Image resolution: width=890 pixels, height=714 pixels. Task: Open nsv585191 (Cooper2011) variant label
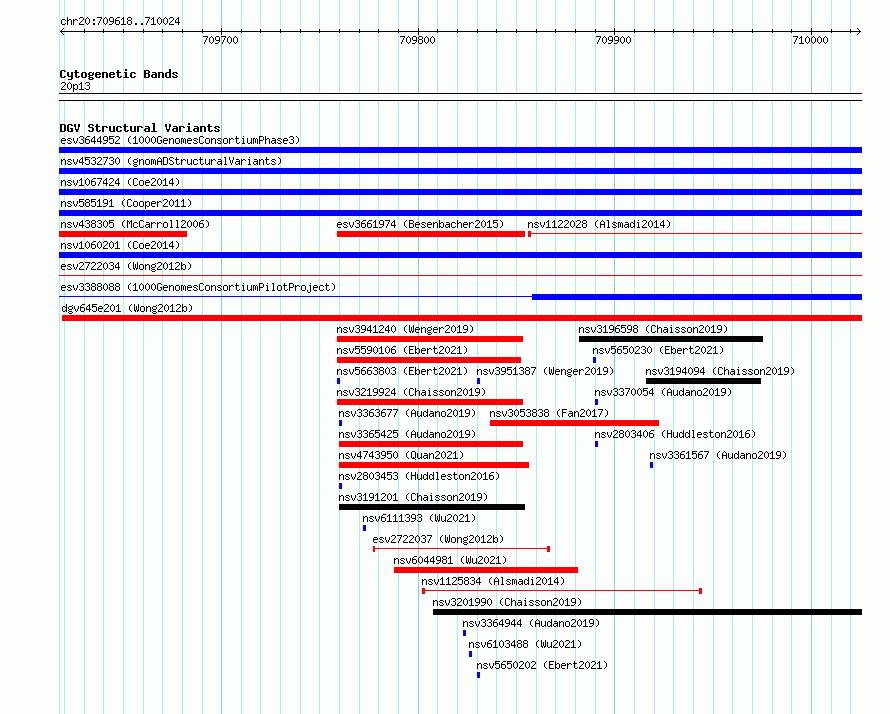[126, 203]
